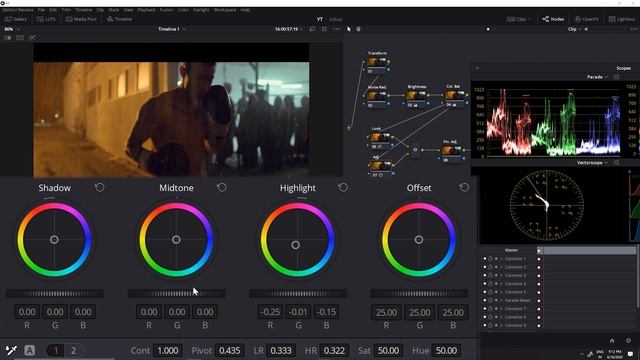The width and height of the screenshot is (640, 360).
Task: Toggle lock for Corrector 2 track
Action: point(490,267)
